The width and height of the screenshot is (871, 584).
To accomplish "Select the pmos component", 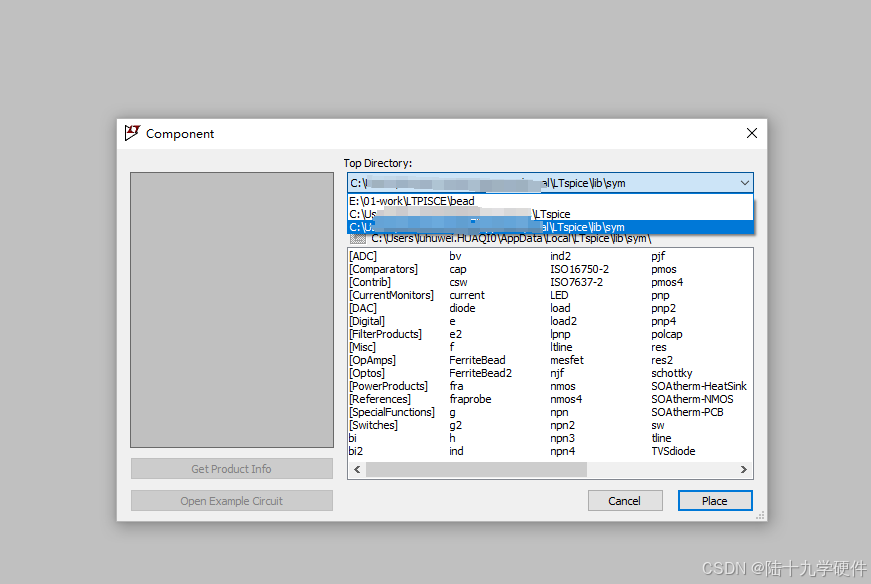I will click(x=664, y=269).
